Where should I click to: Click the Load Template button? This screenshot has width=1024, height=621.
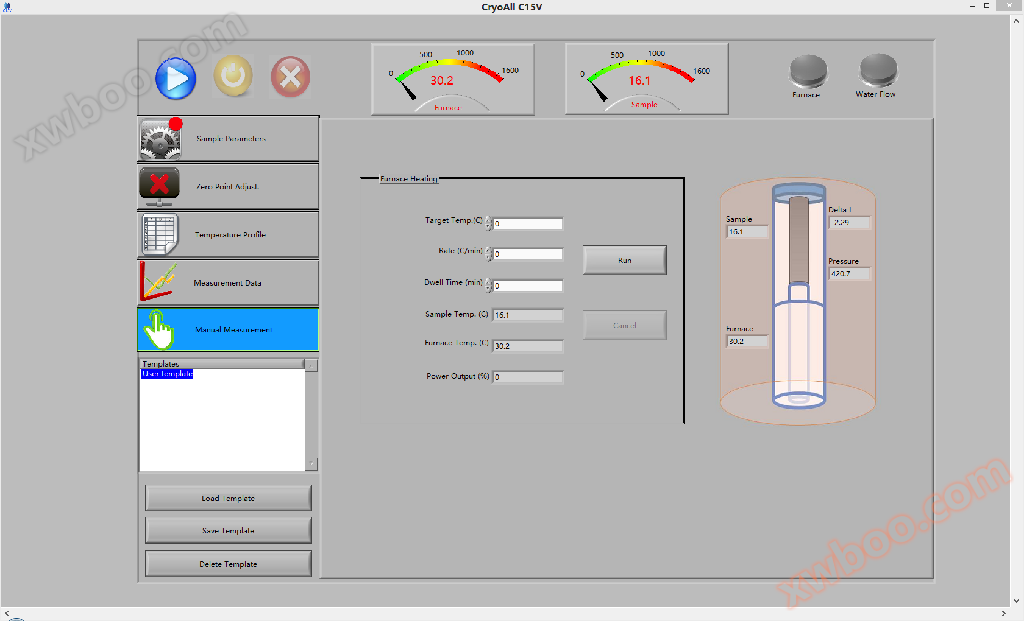(228, 498)
